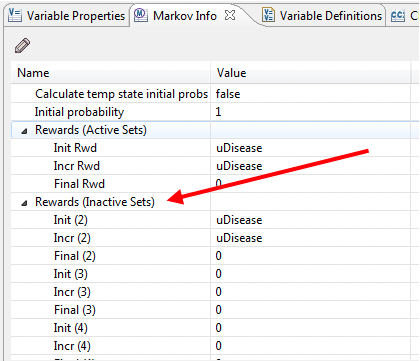Collapse the Rewards (Active Sets) group
420x361 pixels.
pos(24,131)
